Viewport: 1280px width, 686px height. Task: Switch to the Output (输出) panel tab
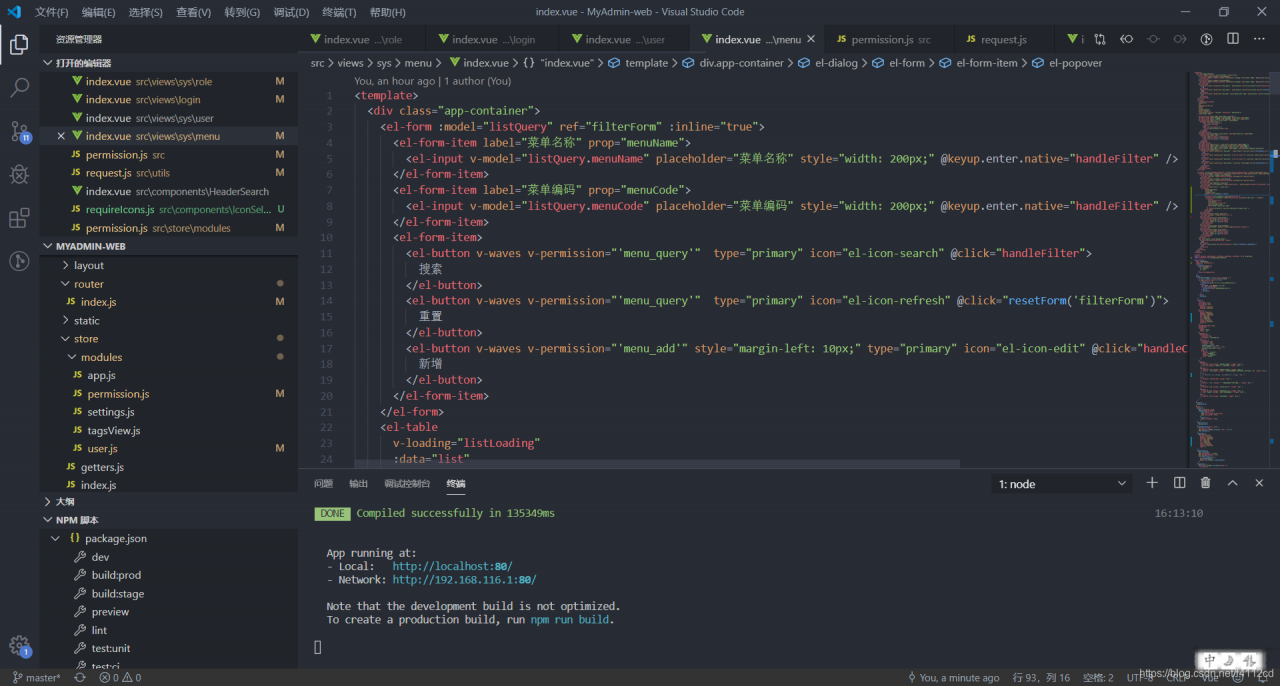pos(358,484)
